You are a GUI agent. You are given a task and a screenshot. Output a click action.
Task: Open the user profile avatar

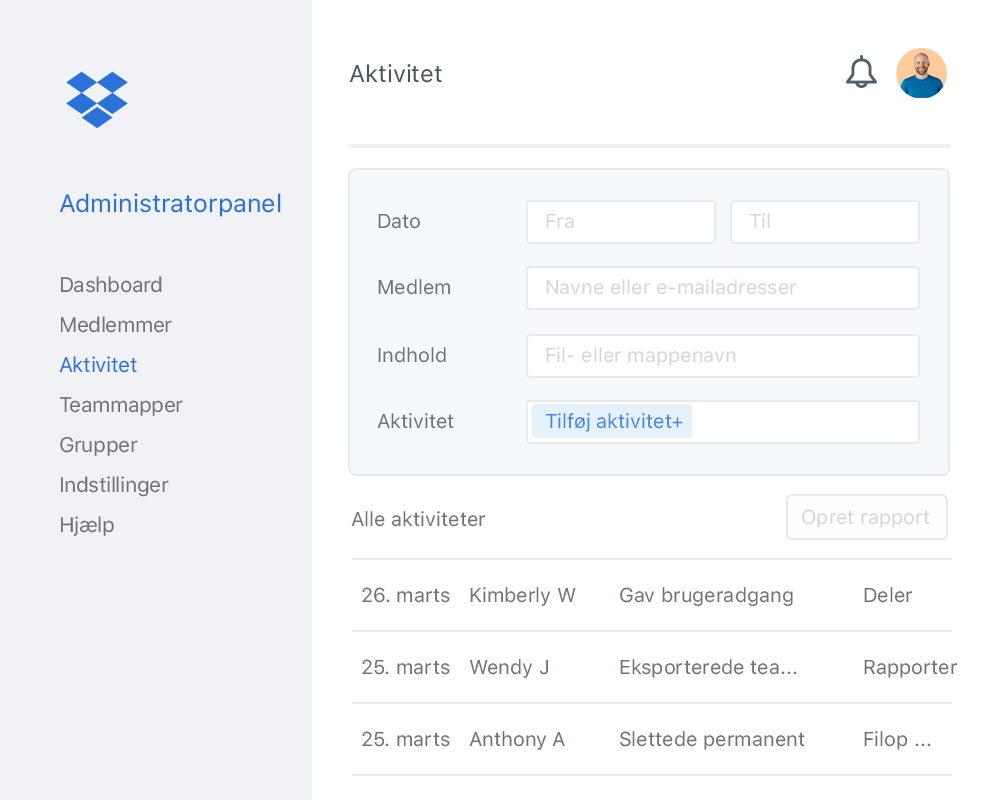pyautogui.click(x=921, y=73)
